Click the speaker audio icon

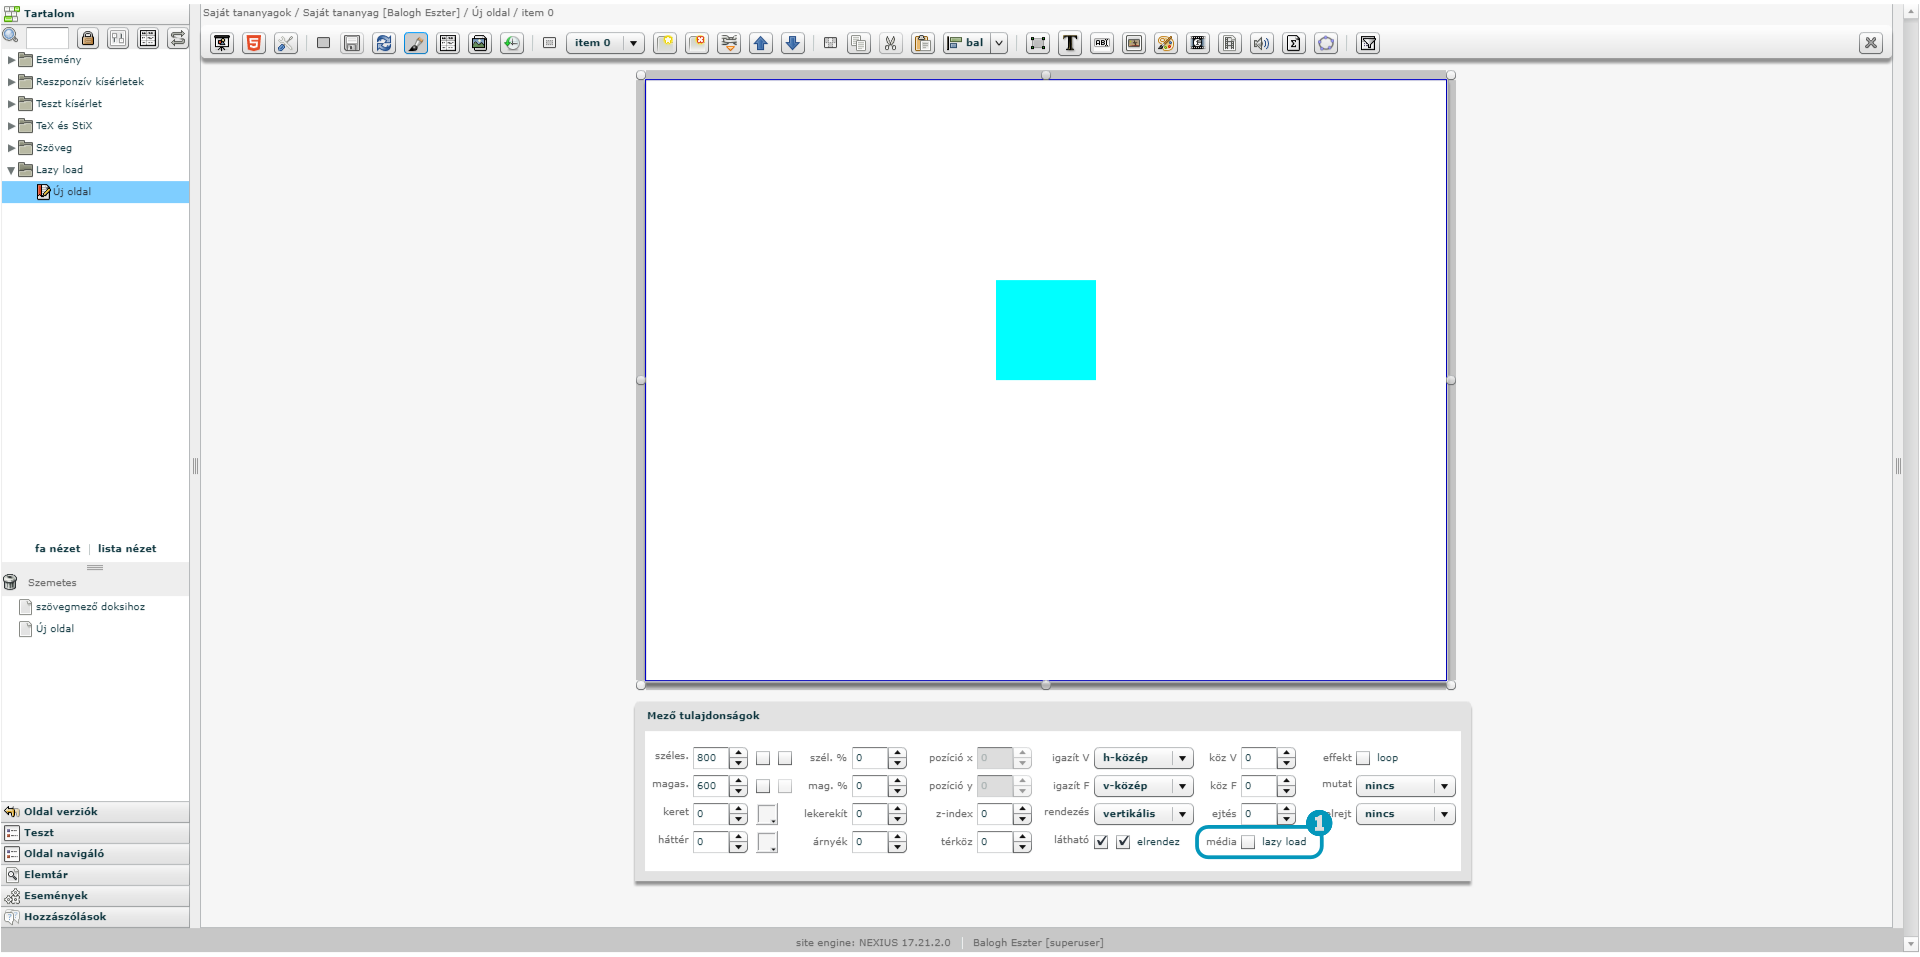pyautogui.click(x=1262, y=43)
